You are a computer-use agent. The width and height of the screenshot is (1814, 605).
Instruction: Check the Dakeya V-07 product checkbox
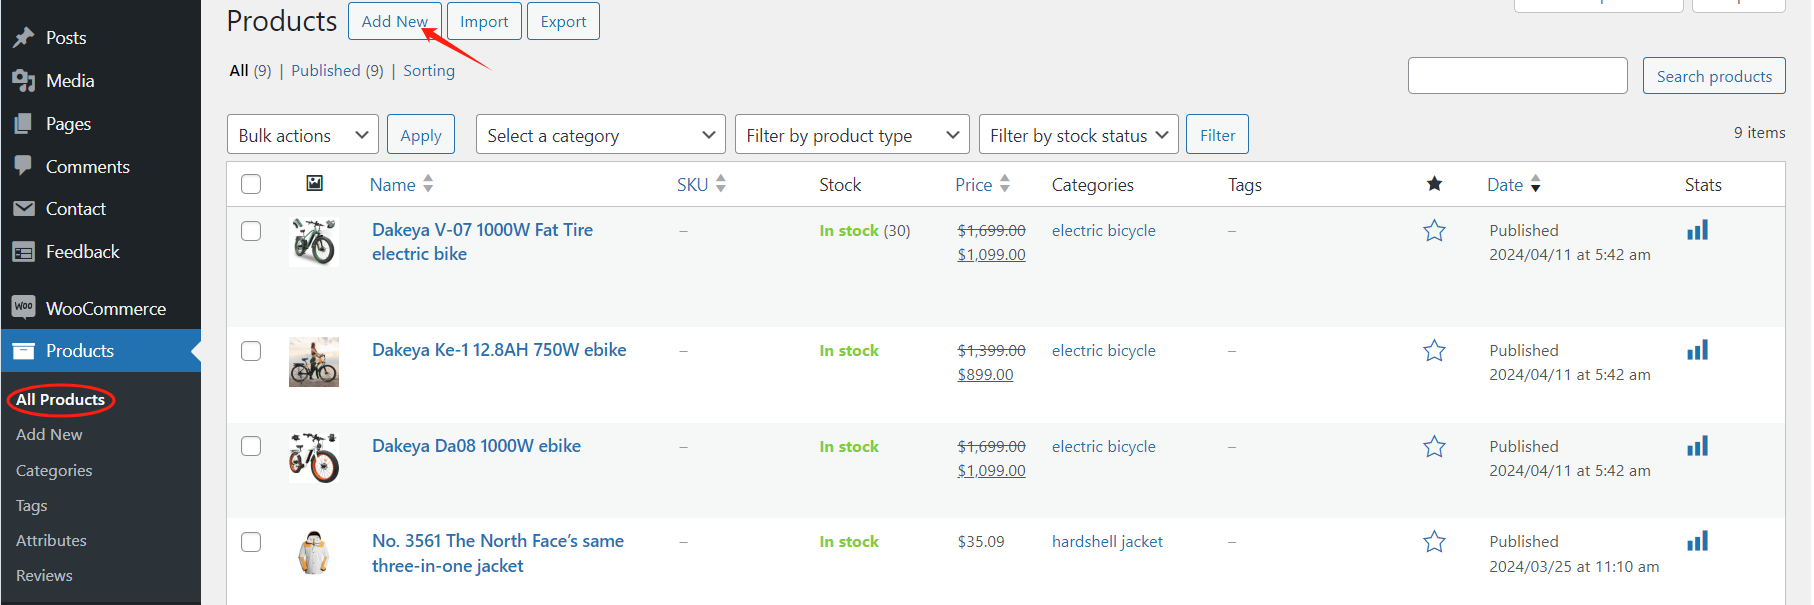(251, 231)
